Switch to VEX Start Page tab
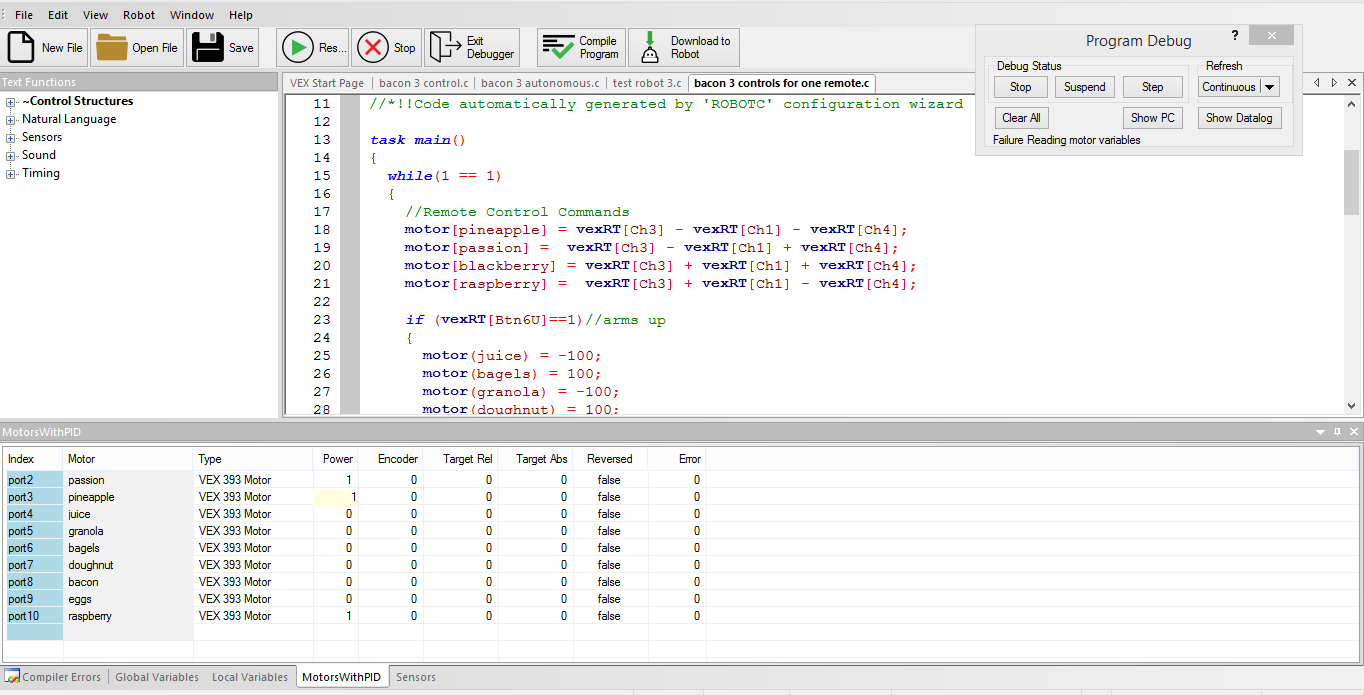The height and width of the screenshot is (695, 1364). (x=326, y=83)
